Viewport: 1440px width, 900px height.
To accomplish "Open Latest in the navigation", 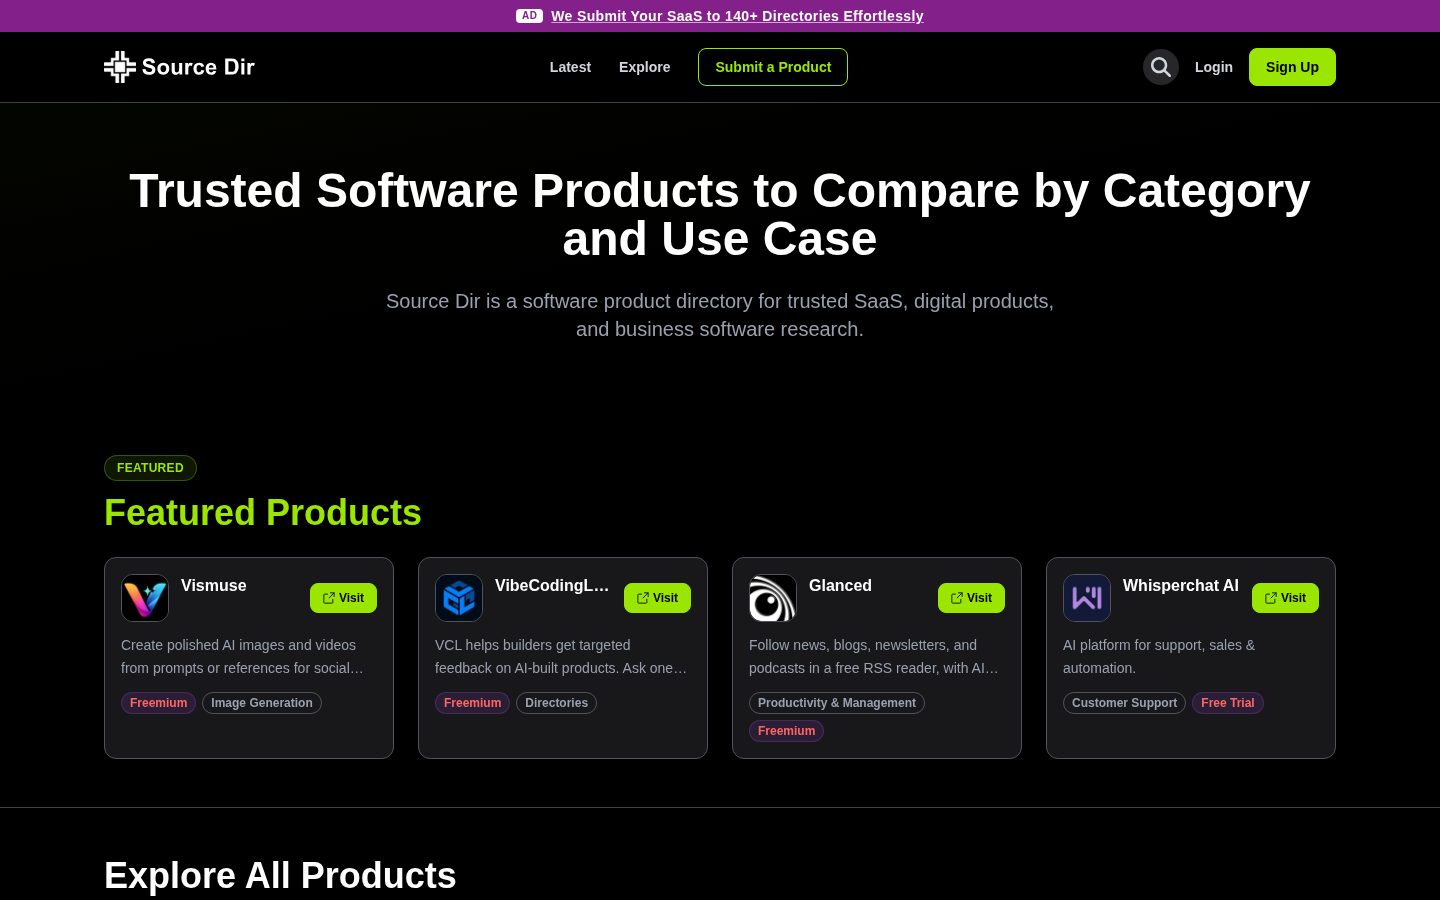I will tap(570, 67).
